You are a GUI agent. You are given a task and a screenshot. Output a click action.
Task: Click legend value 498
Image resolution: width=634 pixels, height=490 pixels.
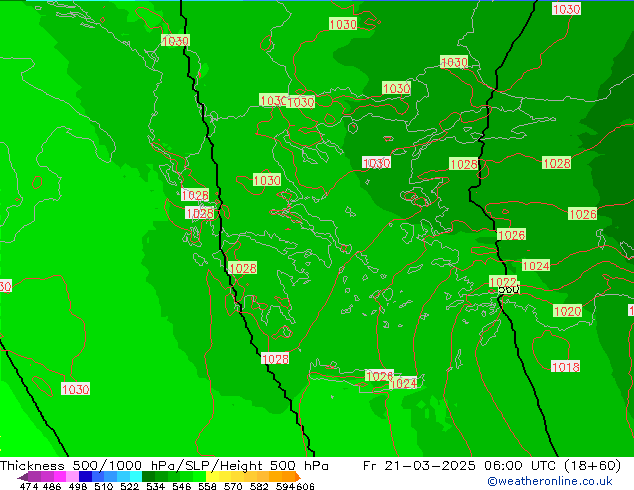click(78, 486)
